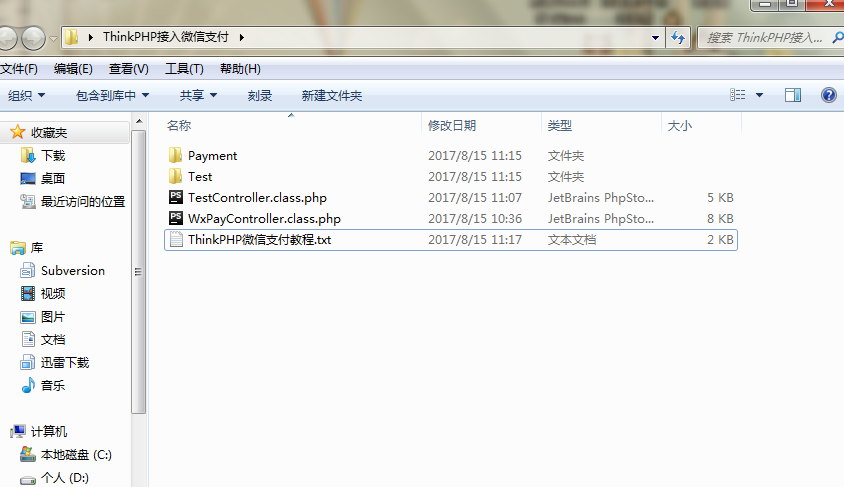
Task: Open the 编辑(E) menu
Action: click(x=73, y=69)
